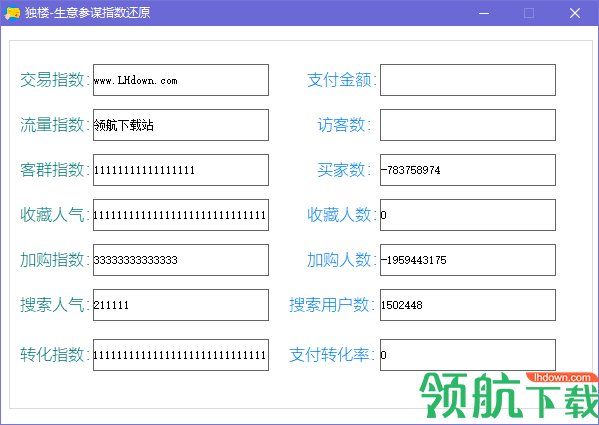Minimize the 生意参谋指数还原 window
The height and width of the screenshot is (425, 599).
(x=484, y=13)
